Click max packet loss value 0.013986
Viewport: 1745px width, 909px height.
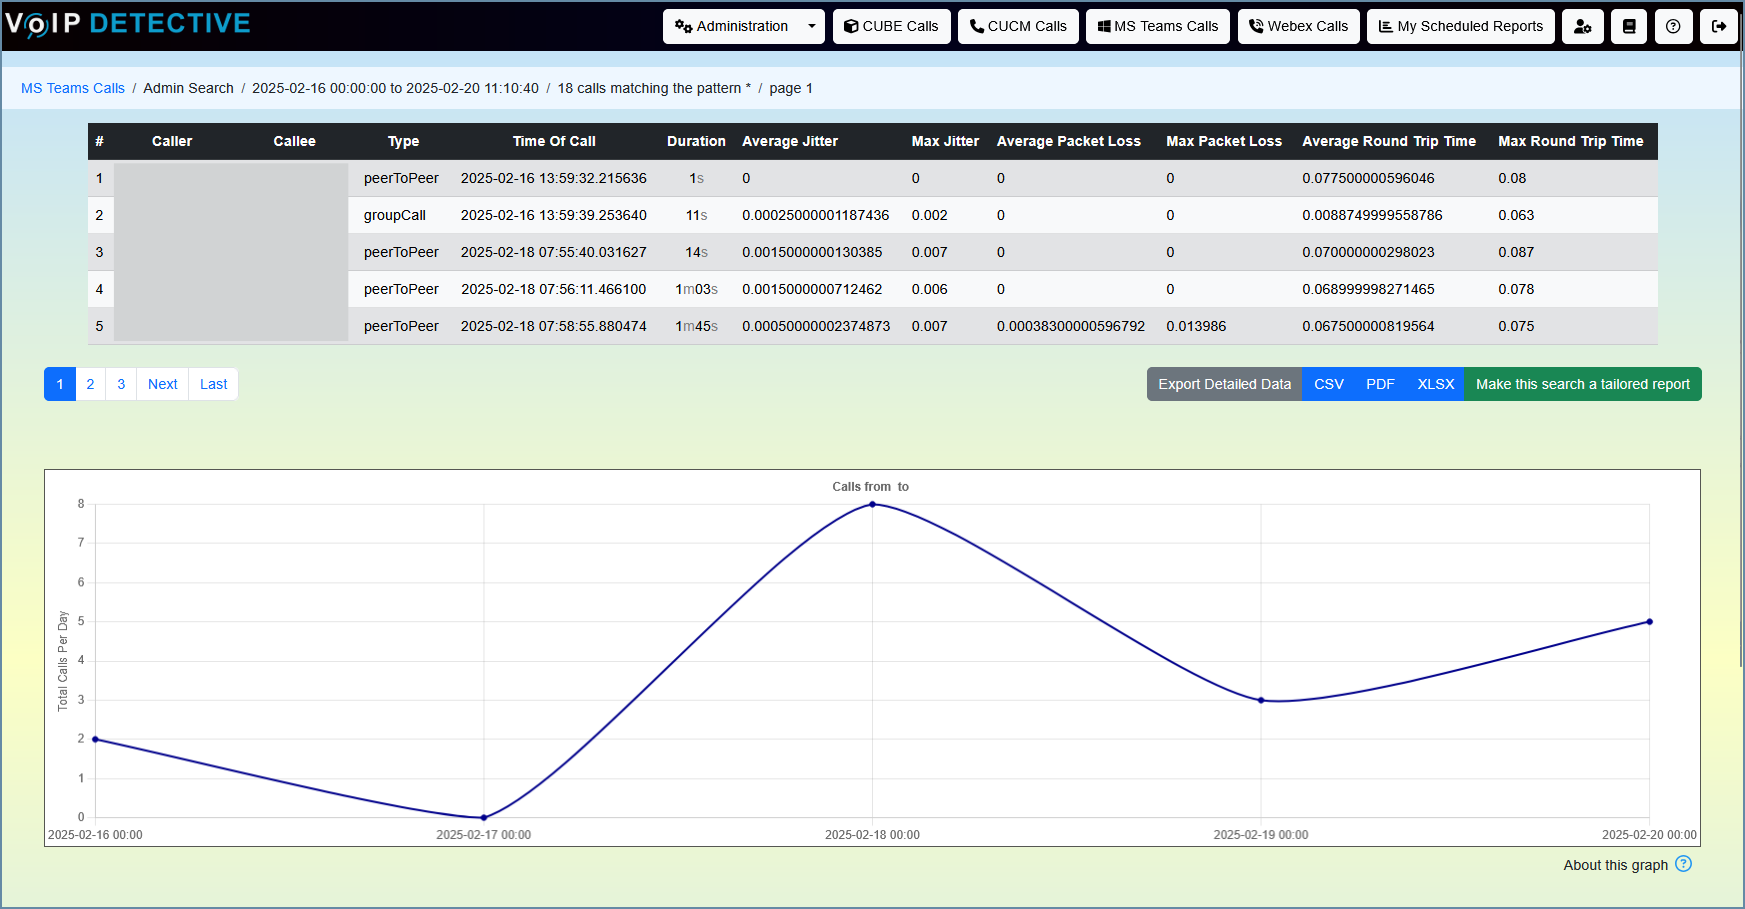tap(1196, 326)
